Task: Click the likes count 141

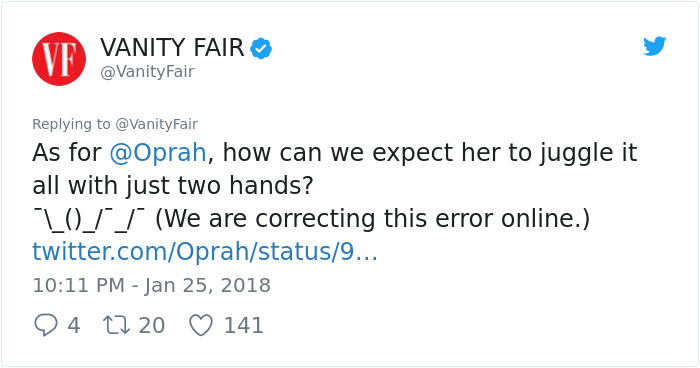Action: (243, 325)
